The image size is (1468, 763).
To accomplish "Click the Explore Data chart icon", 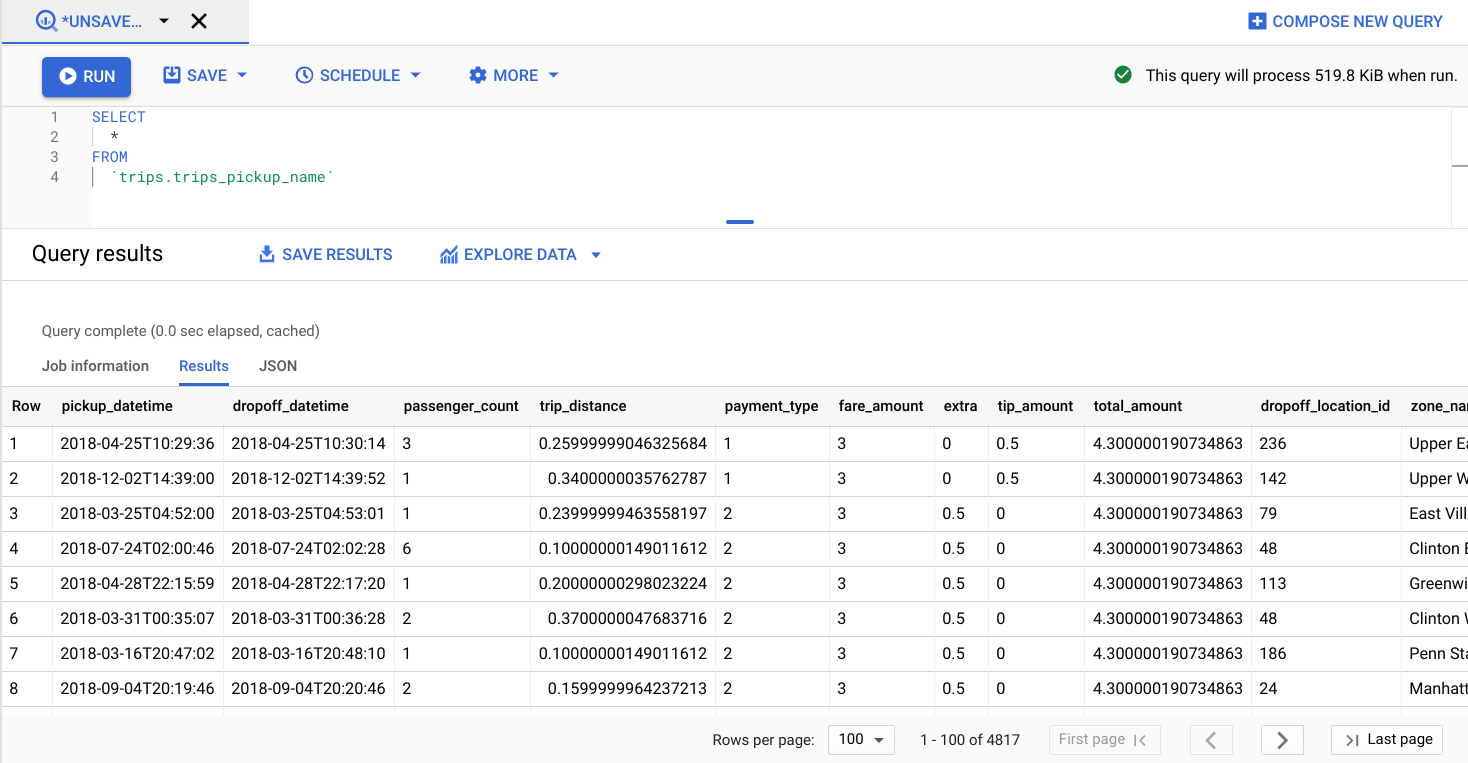I will tap(447, 254).
